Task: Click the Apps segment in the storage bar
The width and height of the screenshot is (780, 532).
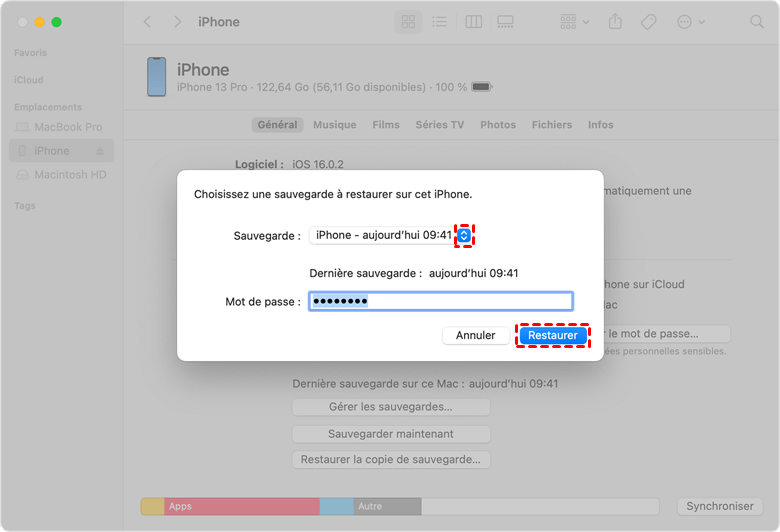Action: pyautogui.click(x=240, y=507)
